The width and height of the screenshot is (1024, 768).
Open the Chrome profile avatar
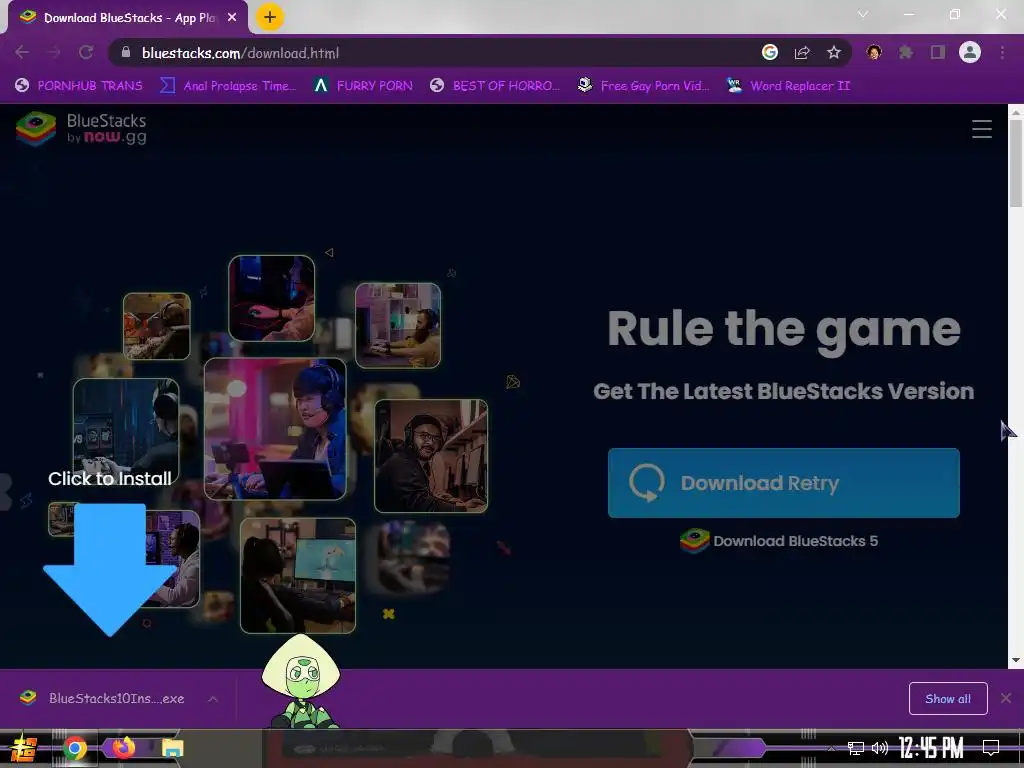(x=970, y=52)
